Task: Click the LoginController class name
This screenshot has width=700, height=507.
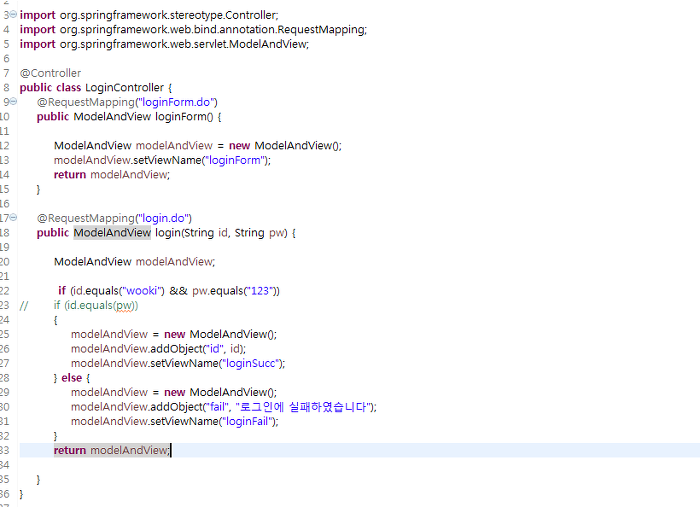Action: point(125,87)
